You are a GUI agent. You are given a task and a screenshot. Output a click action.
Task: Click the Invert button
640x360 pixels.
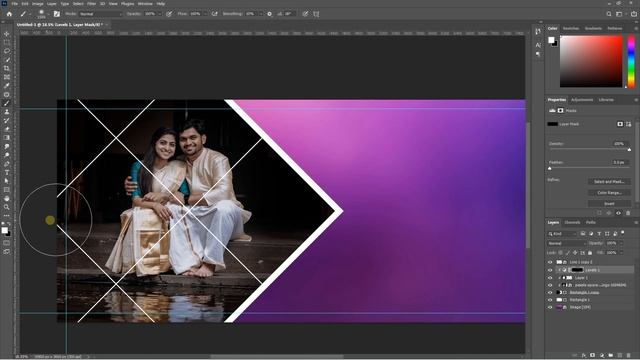pos(609,204)
